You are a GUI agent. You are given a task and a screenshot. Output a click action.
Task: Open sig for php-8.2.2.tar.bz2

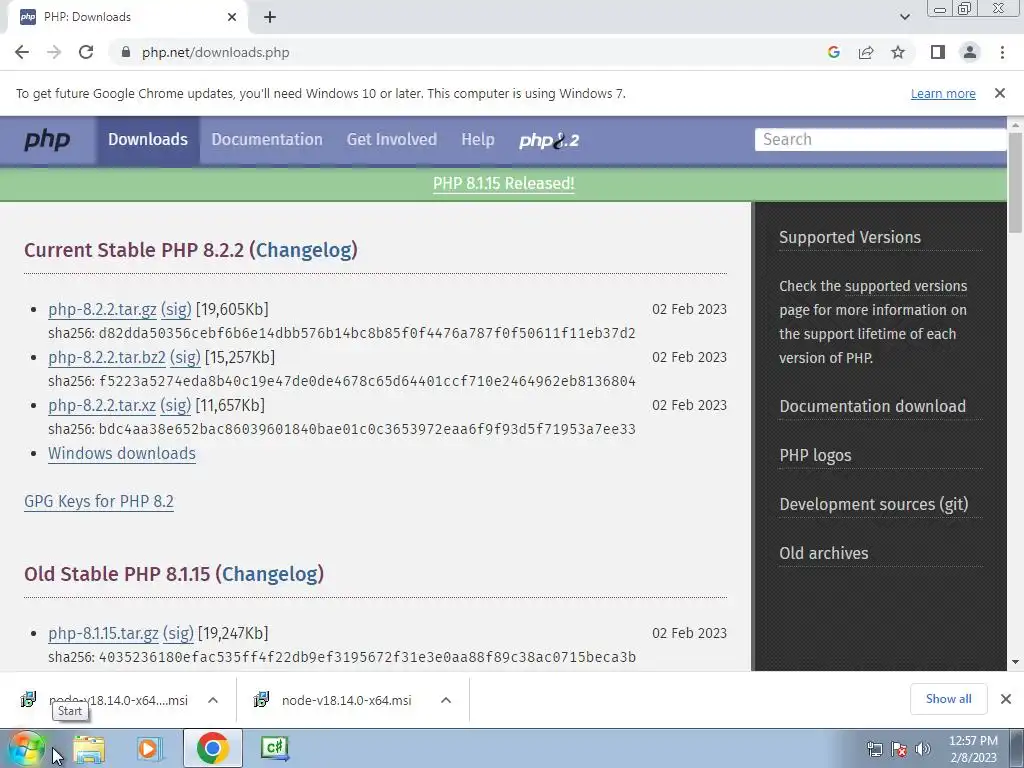pos(185,358)
